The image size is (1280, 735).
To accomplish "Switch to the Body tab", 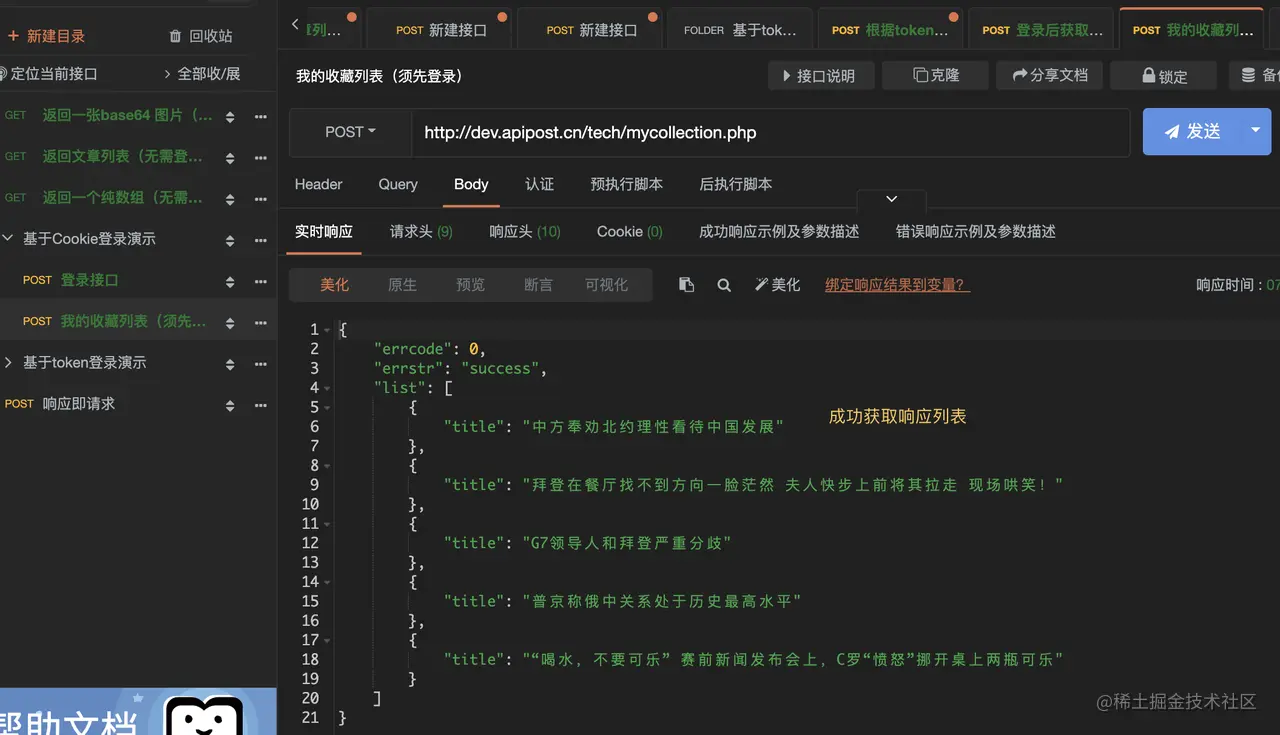I will [x=471, y=184].
